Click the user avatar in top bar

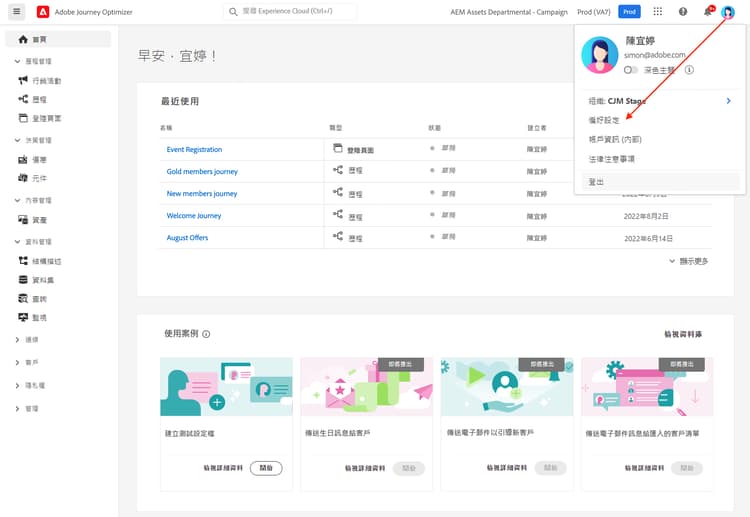pyautogui.click(x=728, y=12)
